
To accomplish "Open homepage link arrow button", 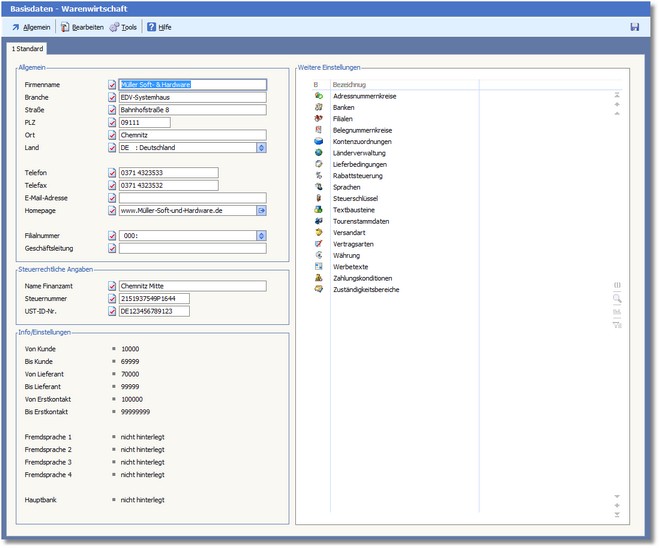I will click(261, 211).
